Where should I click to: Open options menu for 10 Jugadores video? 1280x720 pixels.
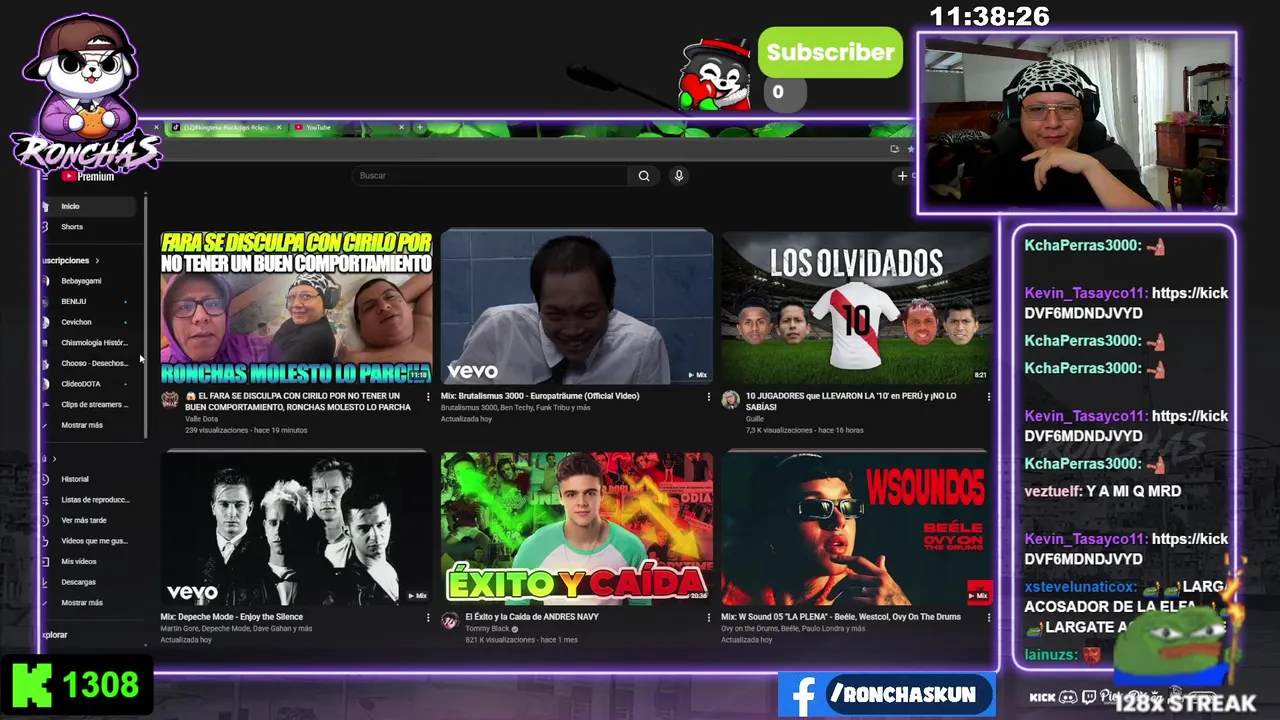point(989,397)
